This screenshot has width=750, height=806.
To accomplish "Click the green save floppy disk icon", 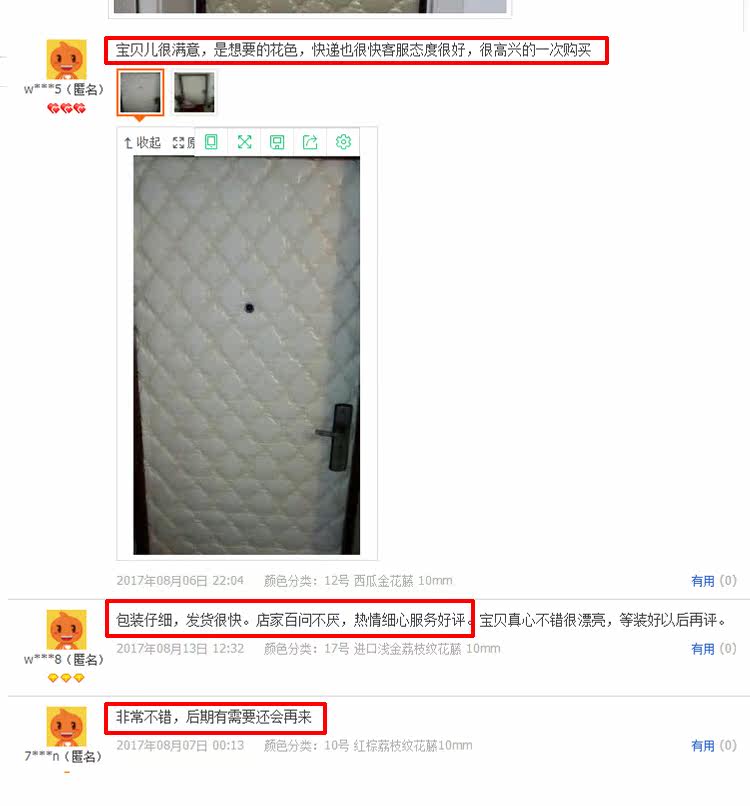I will point(277,142).
